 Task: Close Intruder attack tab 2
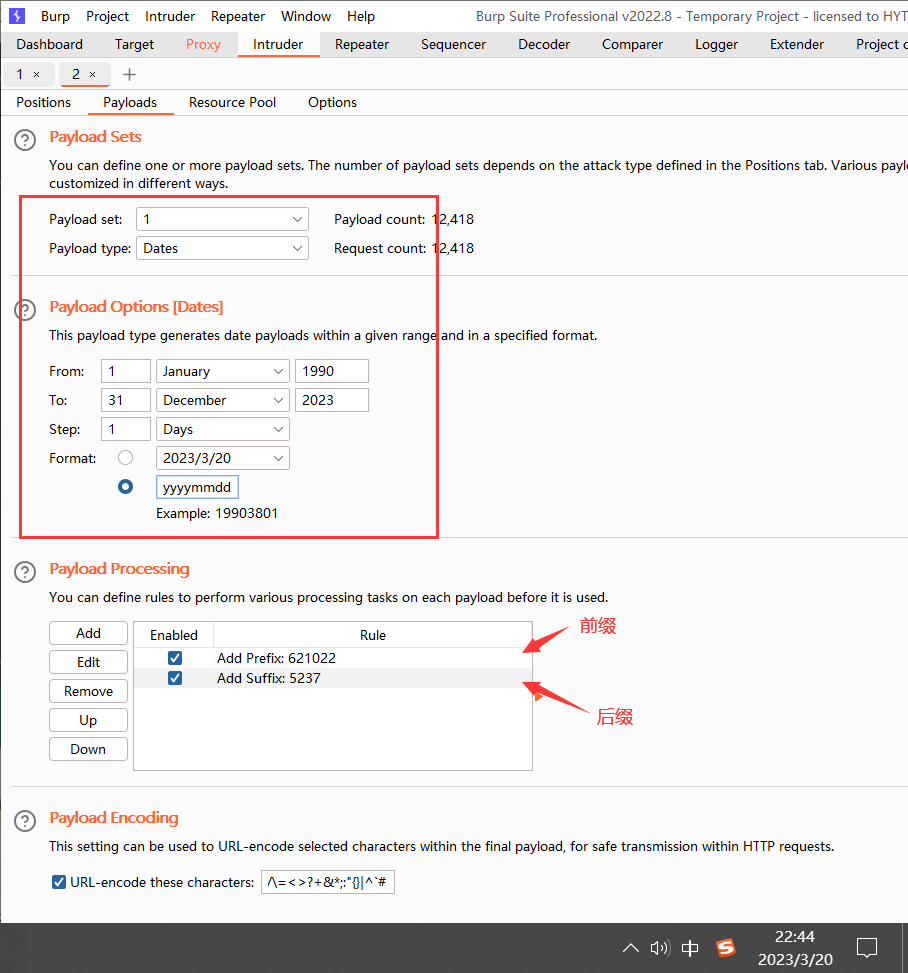tap(92, 74)
